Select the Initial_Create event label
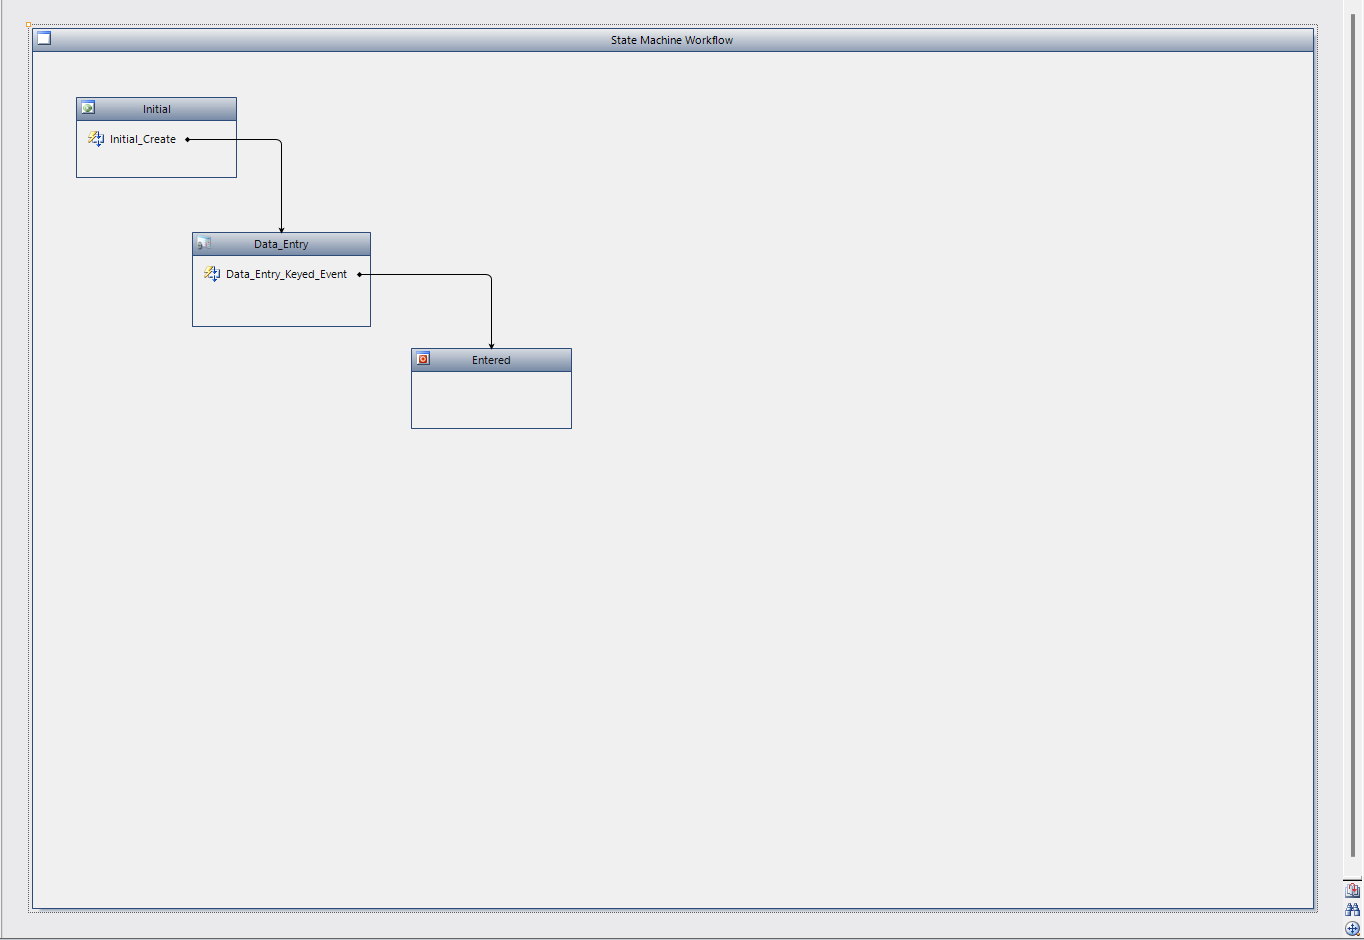Viewport: 1364px width, 940px height. [143, 139]
